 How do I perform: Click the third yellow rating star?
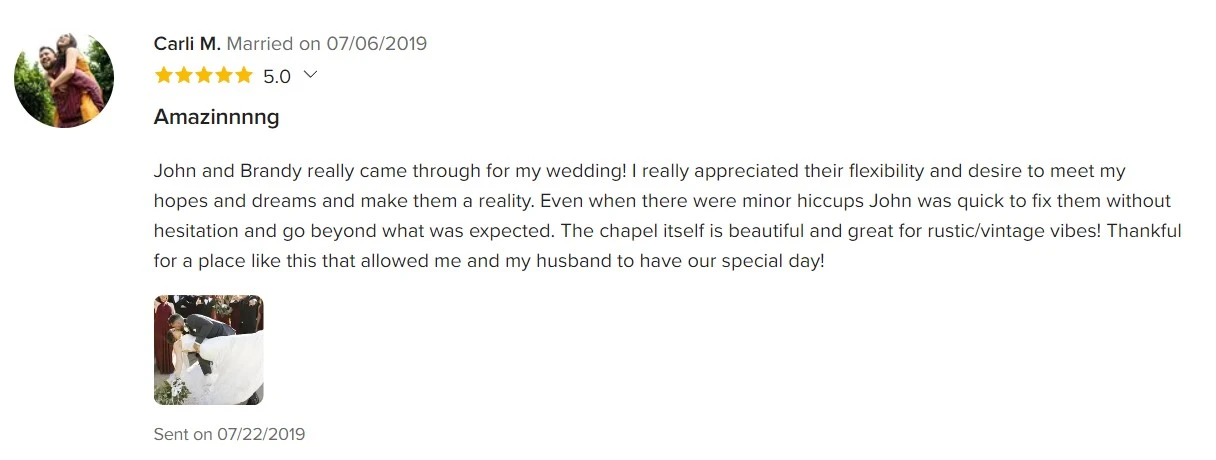click(x=204, y=75)
